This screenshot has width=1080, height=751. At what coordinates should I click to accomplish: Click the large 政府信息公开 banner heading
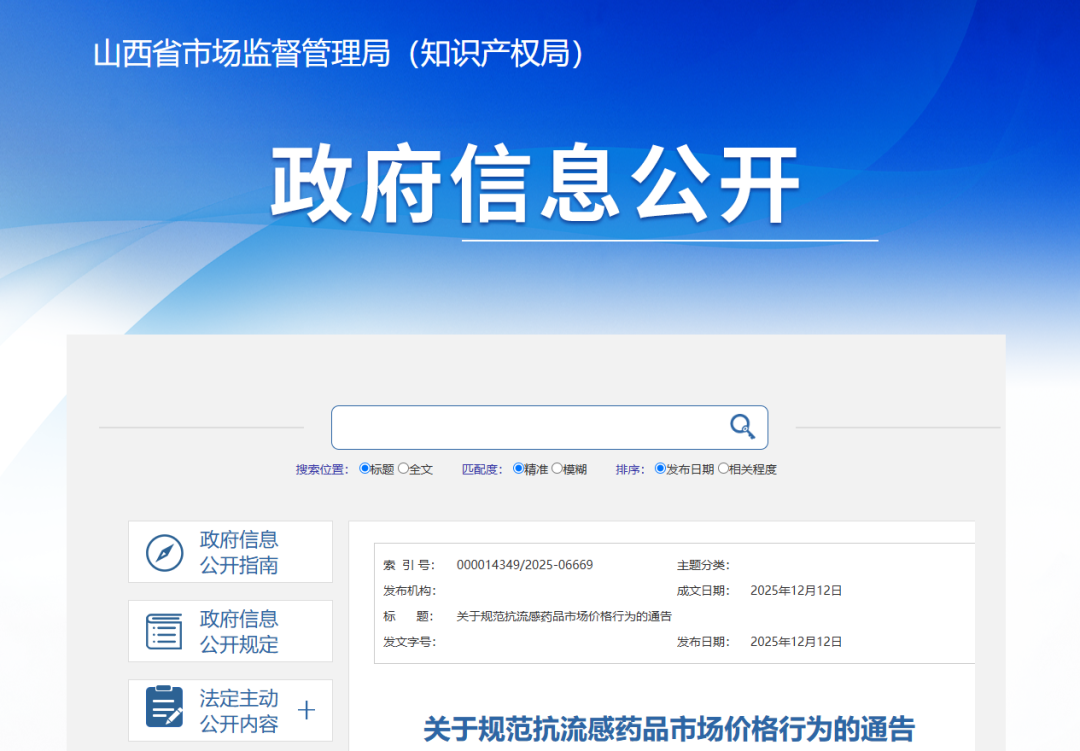tap(536, 185)
